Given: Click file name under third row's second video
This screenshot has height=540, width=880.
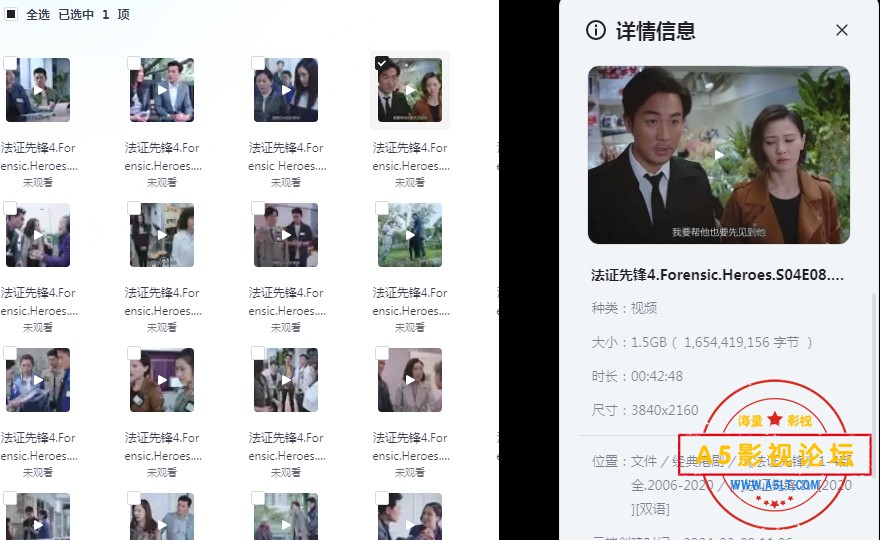Looking at the screenshot, I should pos(163,446).
